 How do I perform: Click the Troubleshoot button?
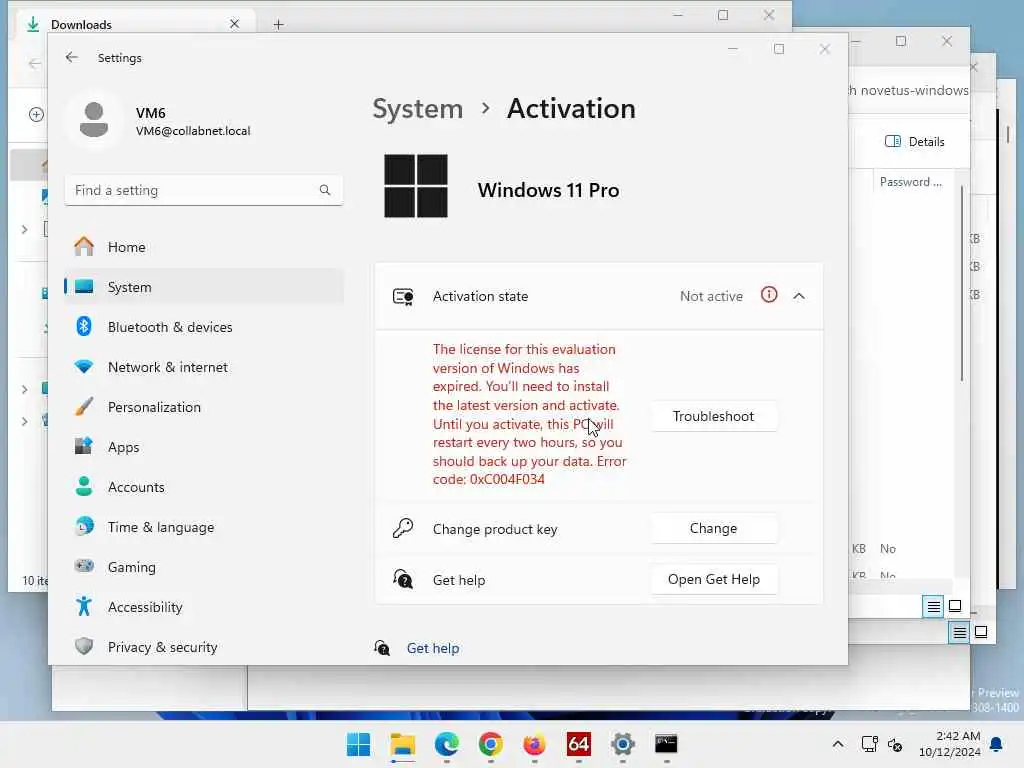714,416
